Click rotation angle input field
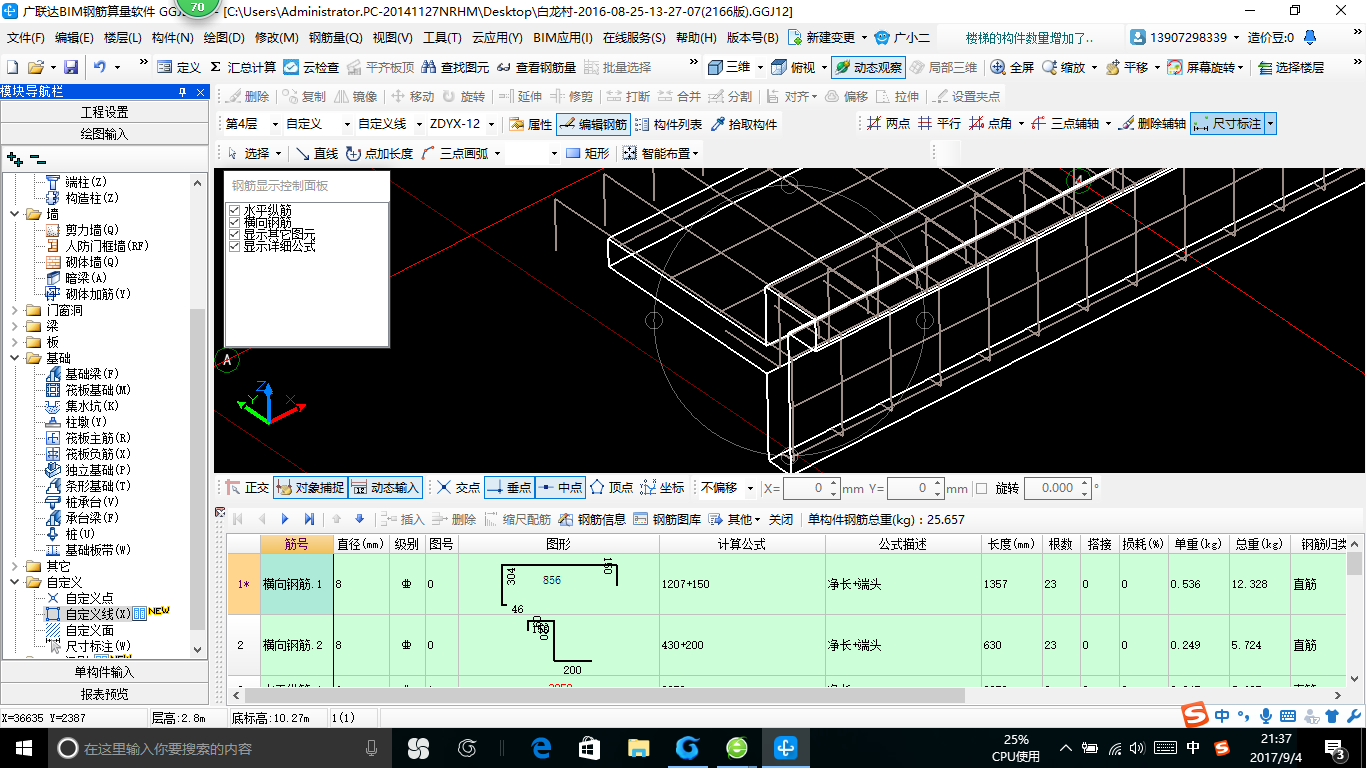Viewport: 1366px width, 768px height. tap(1057, 488)
